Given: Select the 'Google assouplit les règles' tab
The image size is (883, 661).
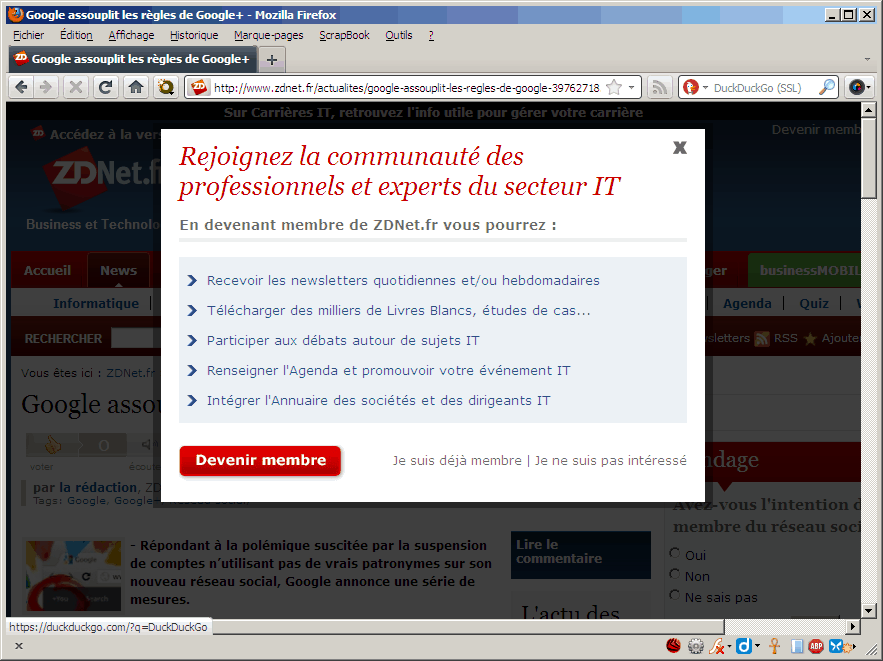Looking at the screenshot, I should click(133, 59).
